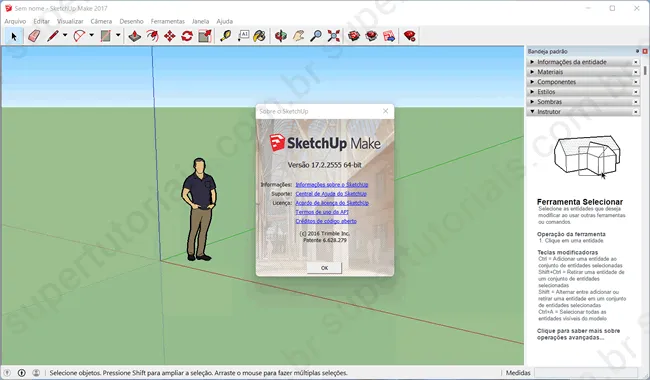Click the Send to LayOut icon
The width and height of the screenshot is (650, 380).
pyautogui.click(x=389, y=36)
